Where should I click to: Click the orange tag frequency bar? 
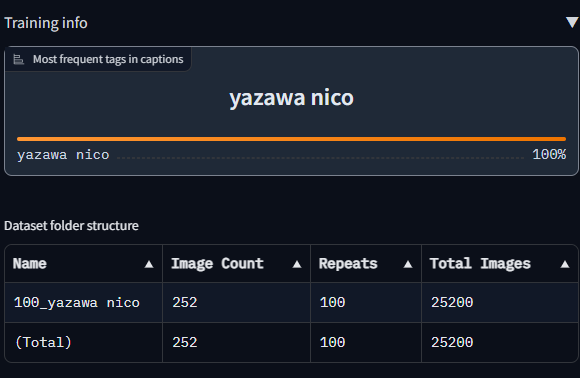point(291,139)
